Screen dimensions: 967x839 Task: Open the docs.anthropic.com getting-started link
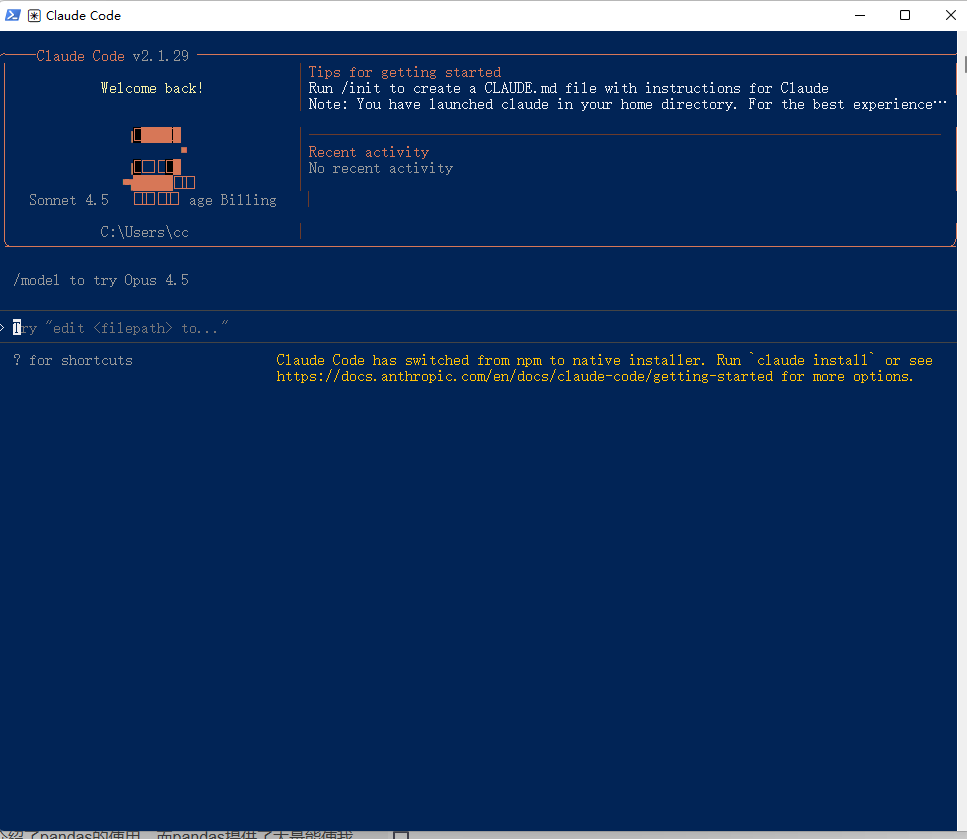click(524, 376)
